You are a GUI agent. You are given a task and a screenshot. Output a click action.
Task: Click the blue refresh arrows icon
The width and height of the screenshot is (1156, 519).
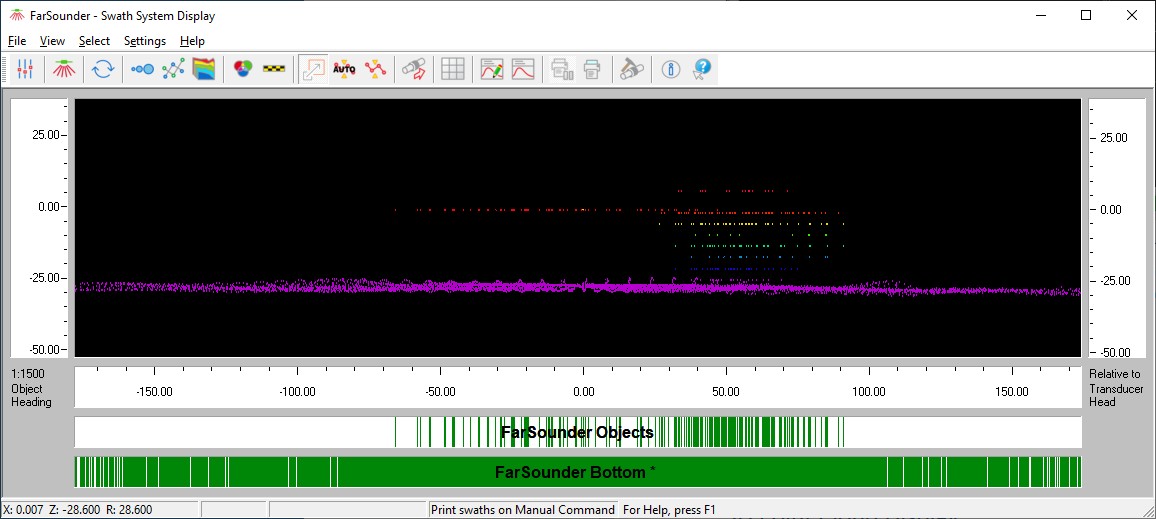coord(102,69)
